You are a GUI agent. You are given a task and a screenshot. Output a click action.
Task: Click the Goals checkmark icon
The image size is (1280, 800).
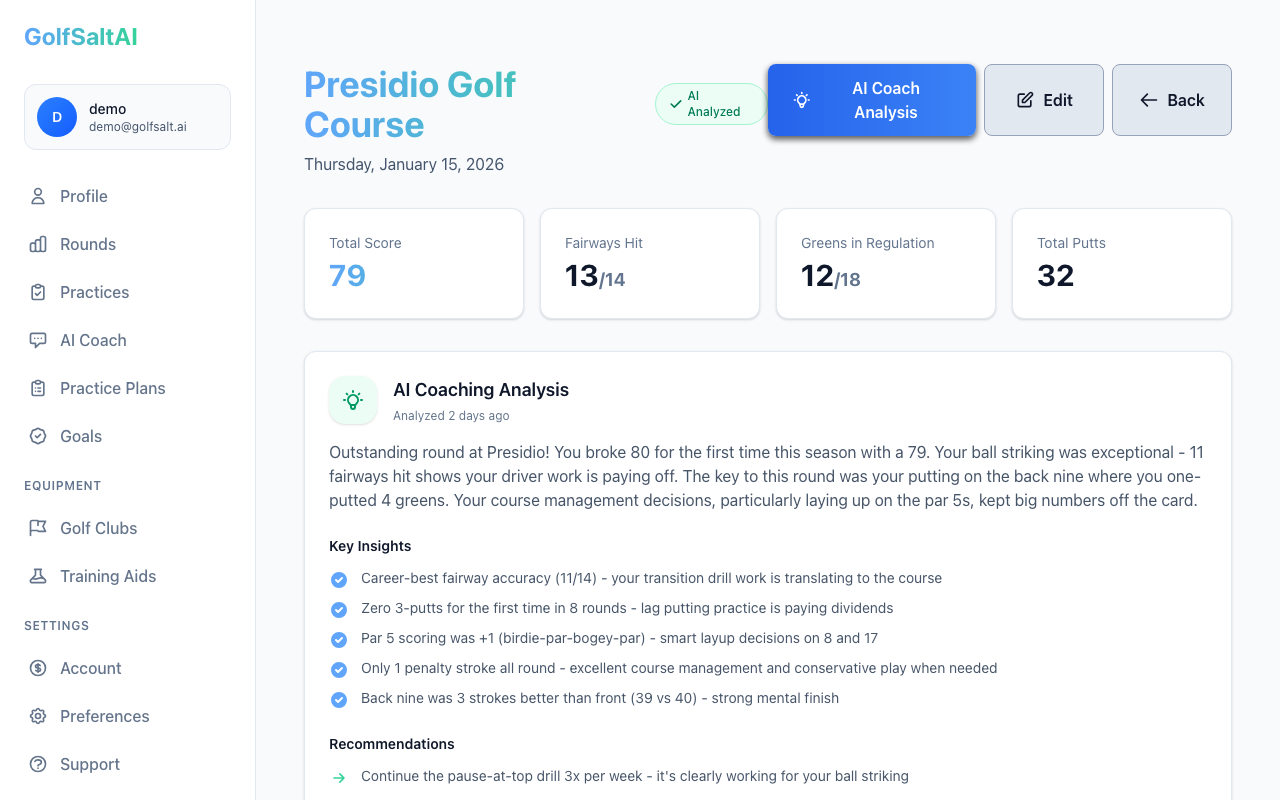coord(38,436)
